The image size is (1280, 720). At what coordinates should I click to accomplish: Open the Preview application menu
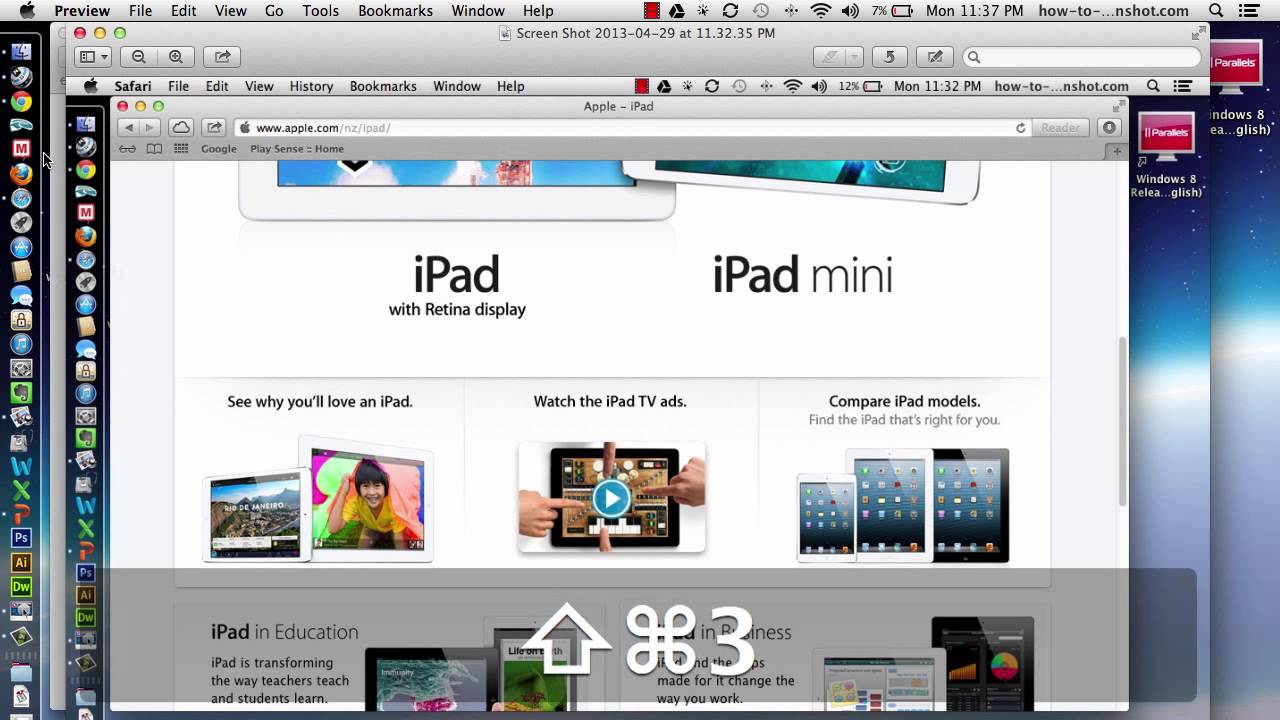pos(82,11)
